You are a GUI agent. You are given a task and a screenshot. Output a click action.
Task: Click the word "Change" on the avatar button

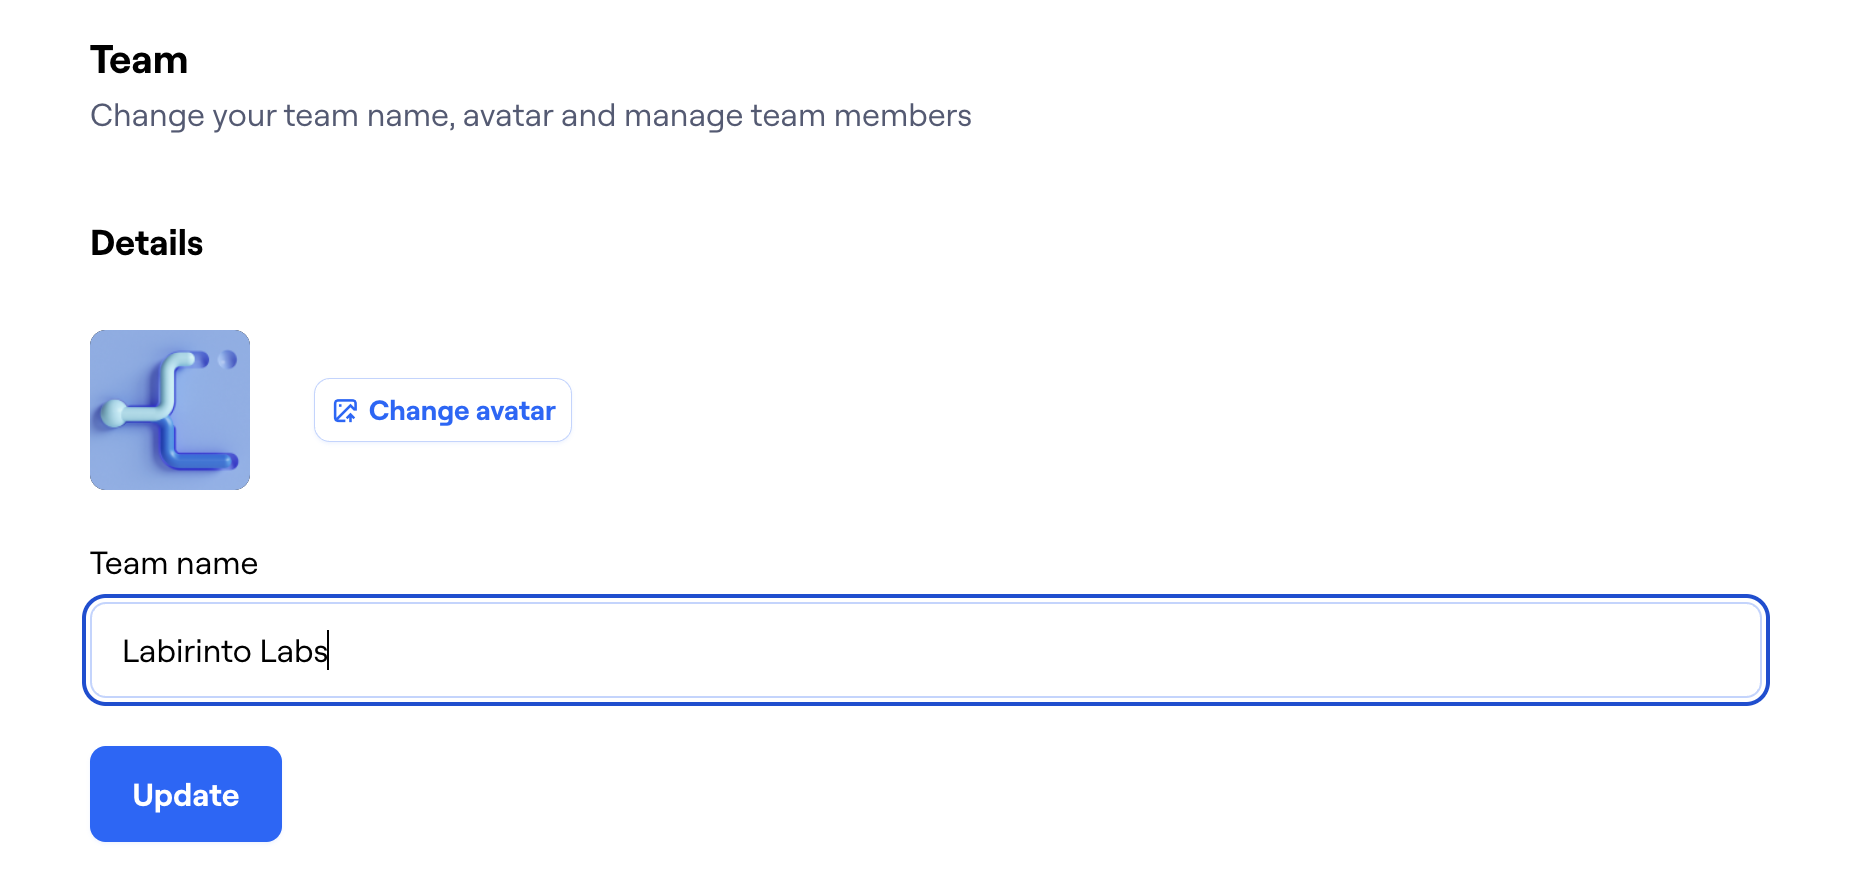click(x=419, y=411)
